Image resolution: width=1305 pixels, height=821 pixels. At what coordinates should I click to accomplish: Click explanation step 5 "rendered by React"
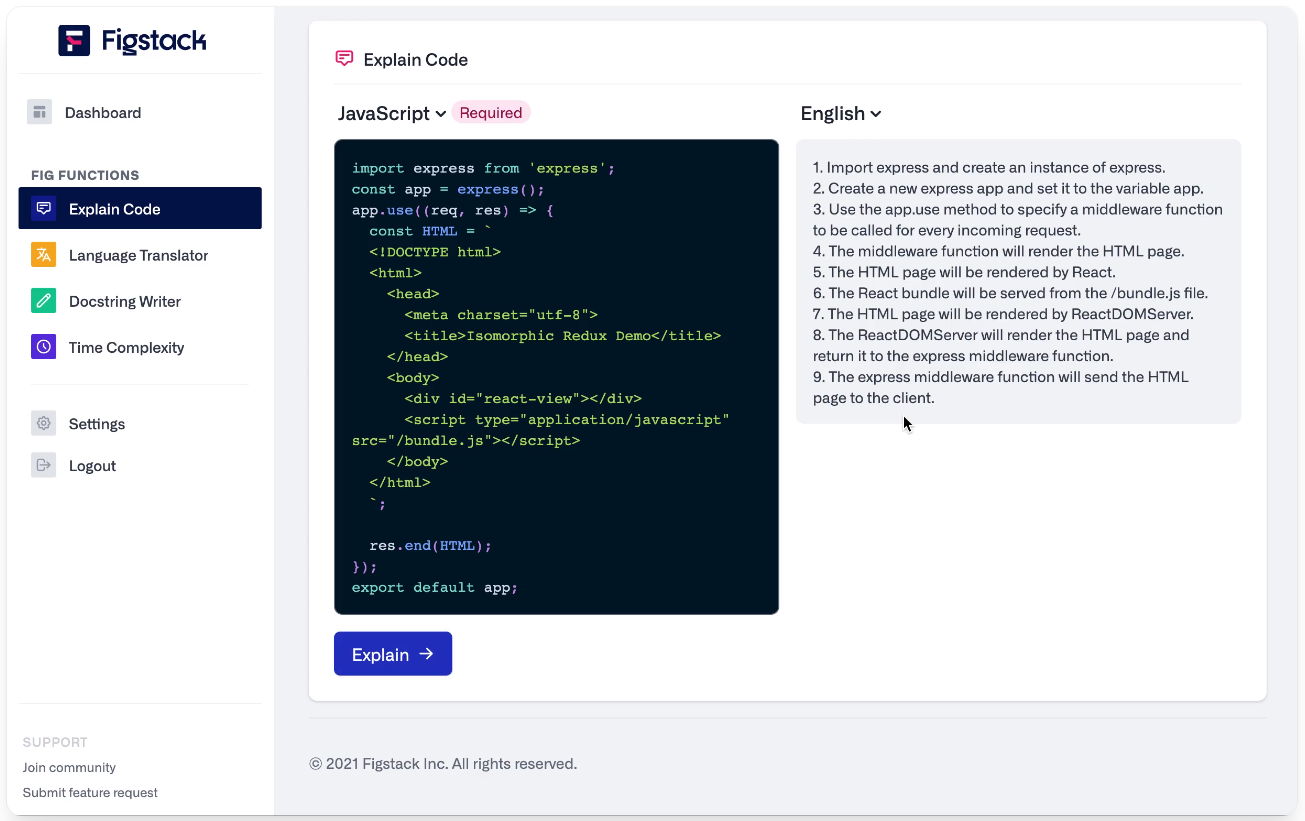click(x=964, y=272)
